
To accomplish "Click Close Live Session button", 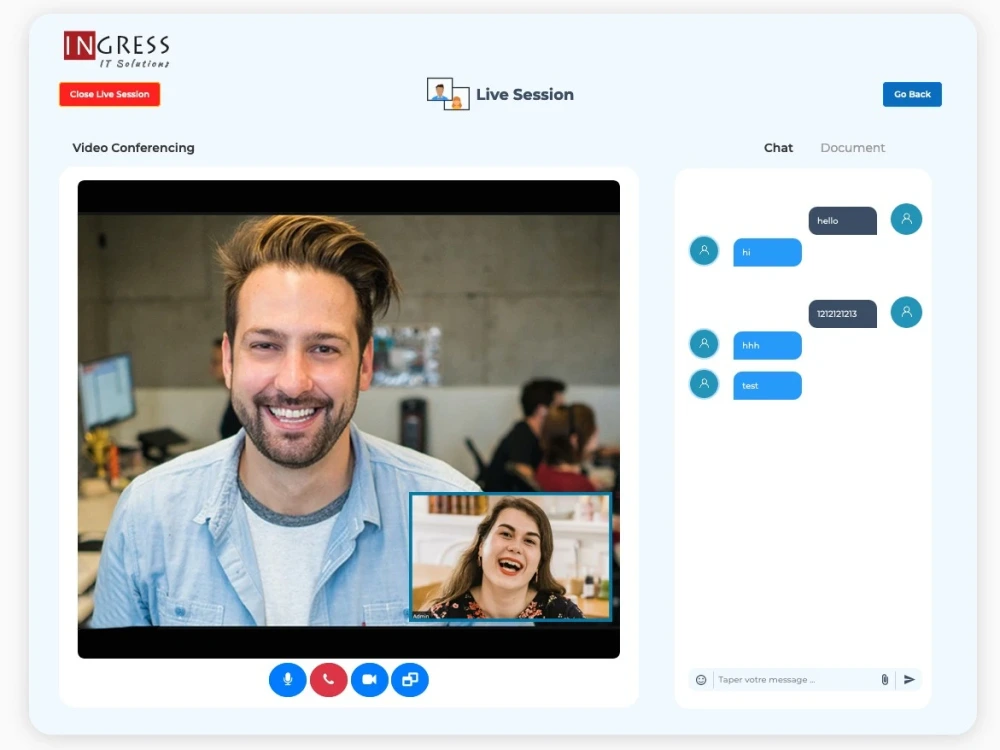I will pos(110,94).
